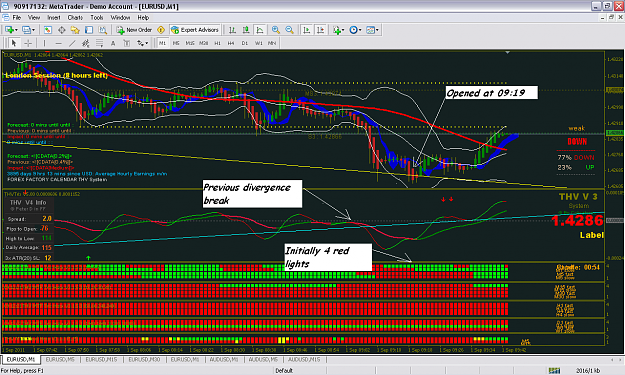The height and width of the screenshot is (375, 625).
Task: Select the crosshair tool
Action: click(28, 43)
